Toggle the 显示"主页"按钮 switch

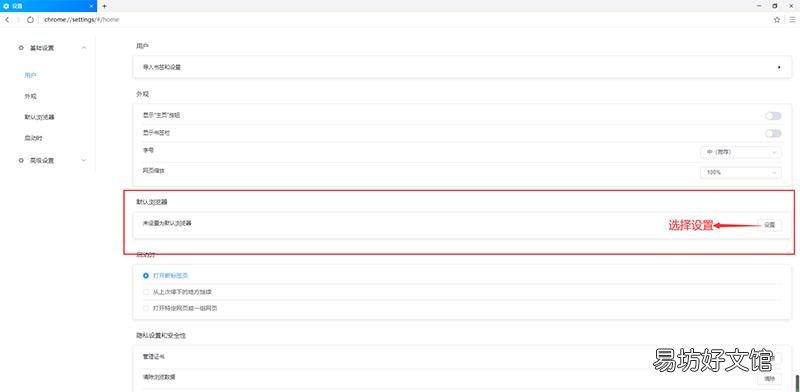[x=772, y=116]
